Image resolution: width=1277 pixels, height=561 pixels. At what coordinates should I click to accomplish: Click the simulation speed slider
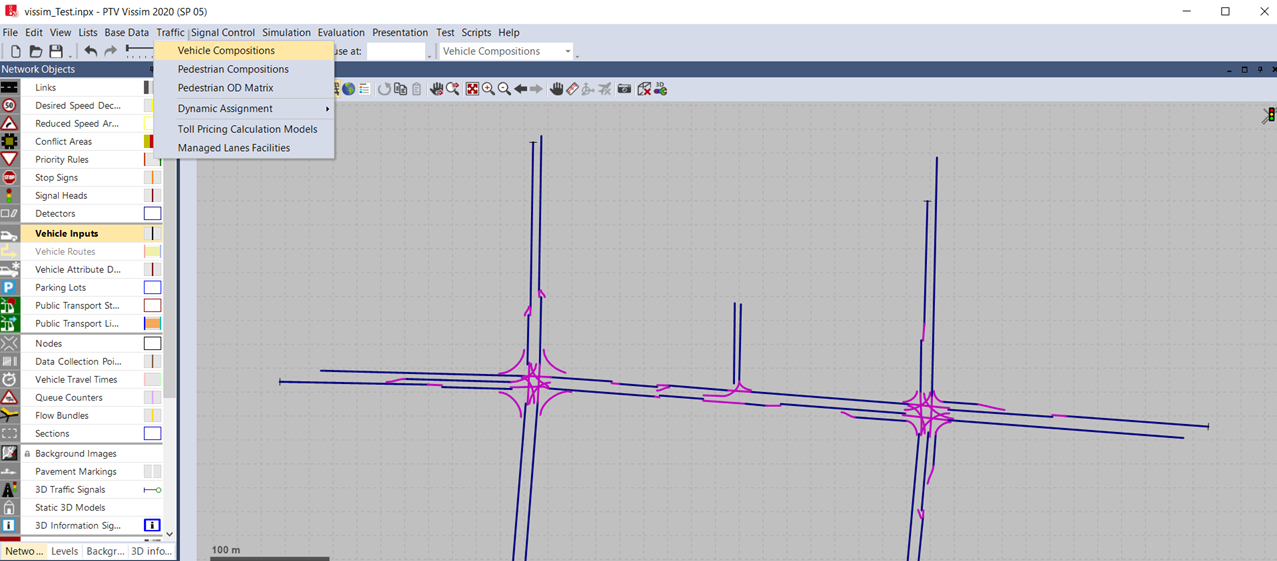[x=139, y=50]
